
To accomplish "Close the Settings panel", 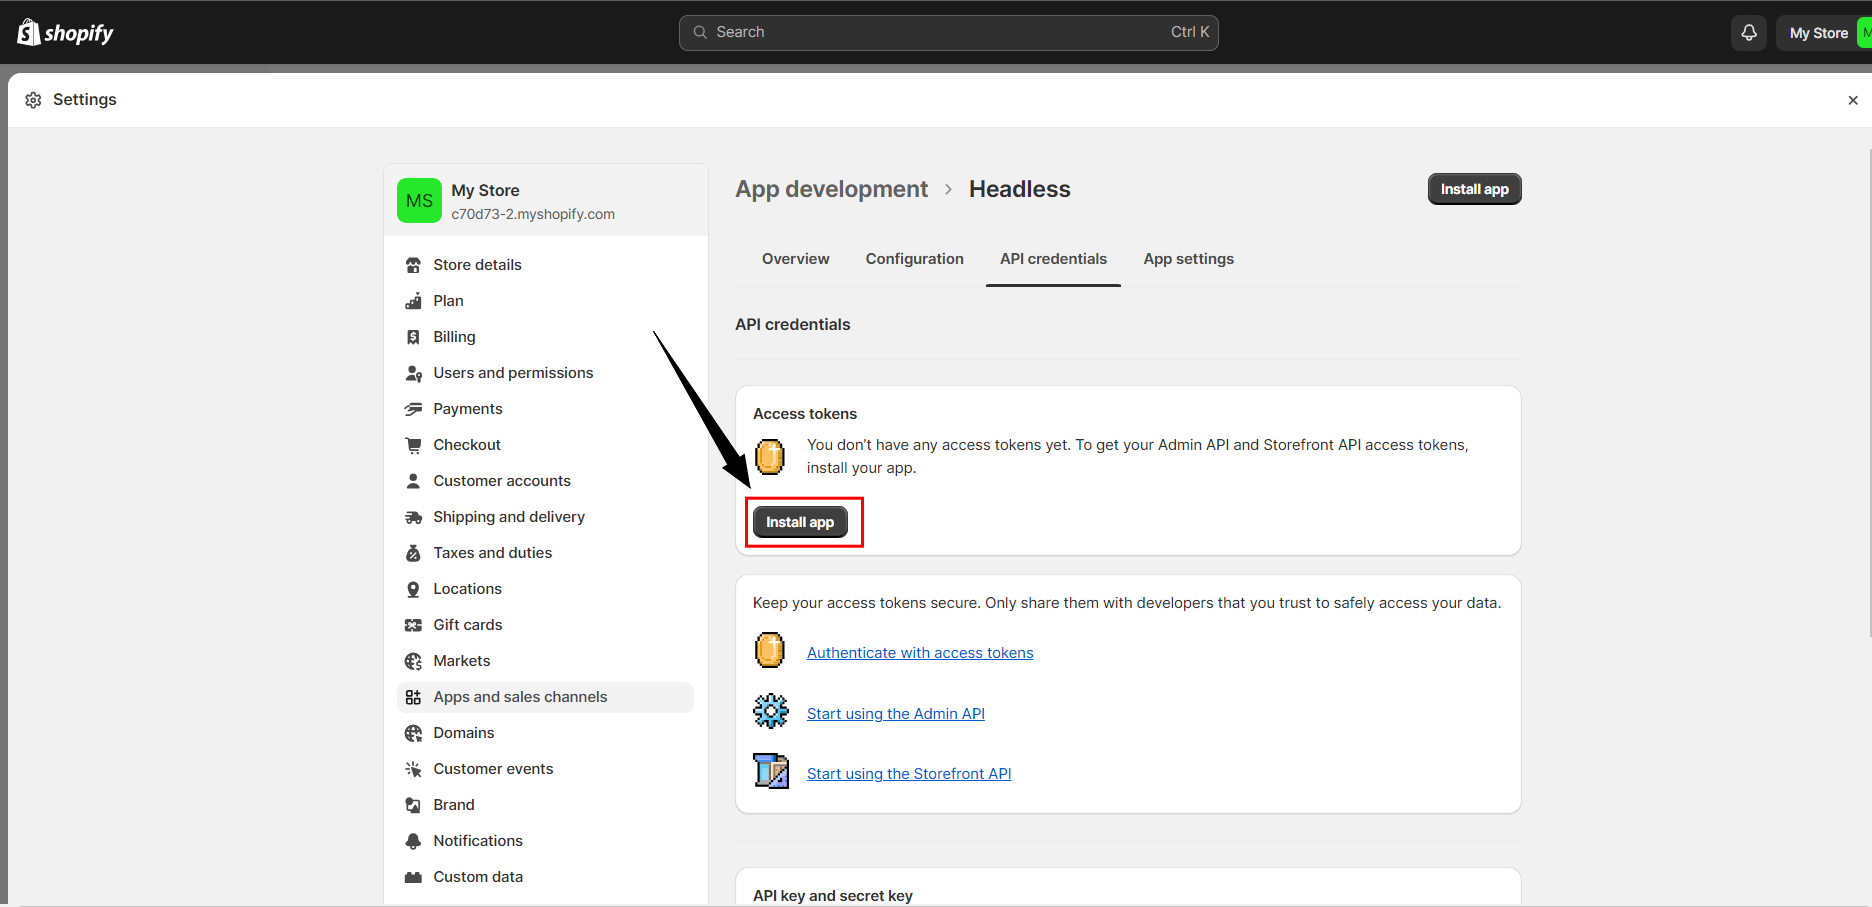I will pos(1852,100).
